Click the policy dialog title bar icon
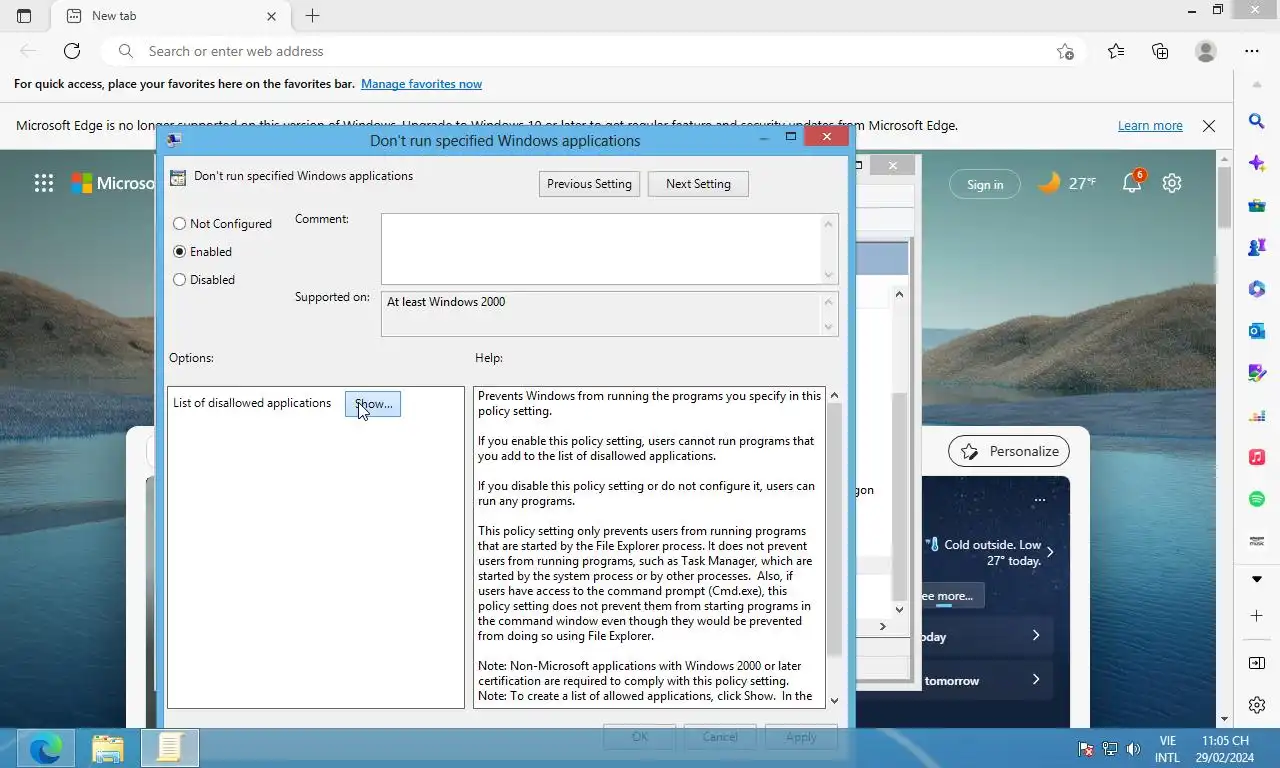The width and height of the screenshot is (1280, 768). pos(174,140)
